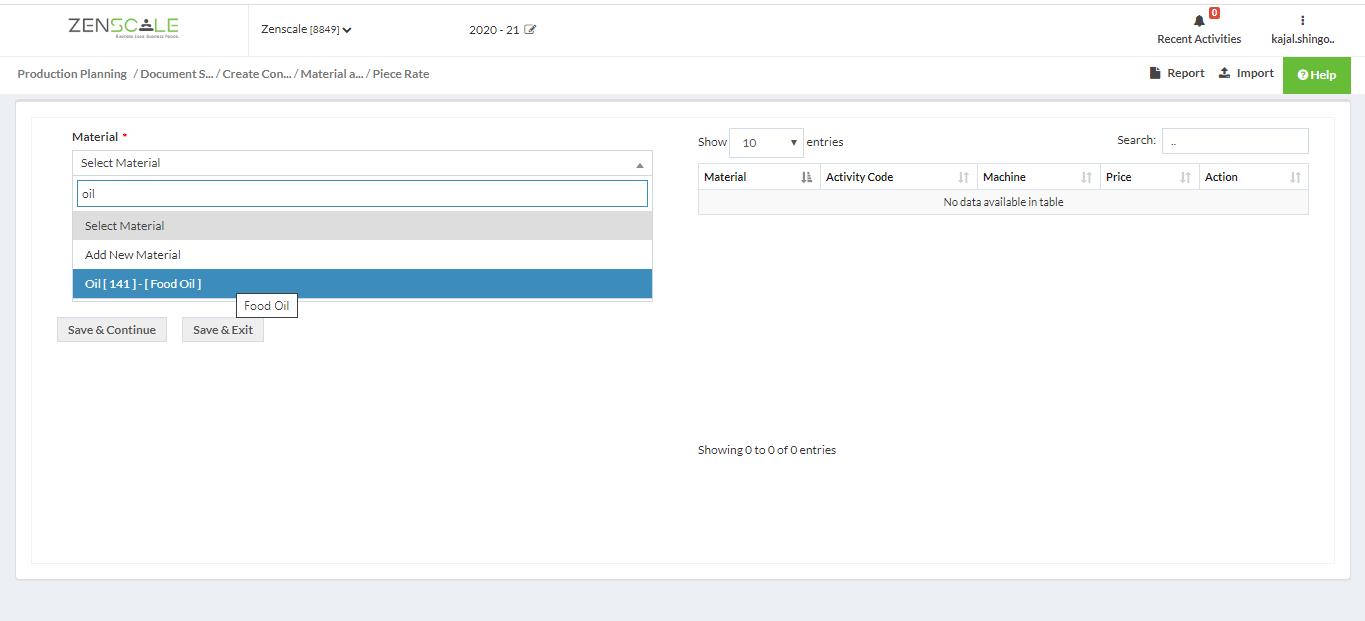
Task: Click the material search field containing 'oil'
Action: coord(362,194)
